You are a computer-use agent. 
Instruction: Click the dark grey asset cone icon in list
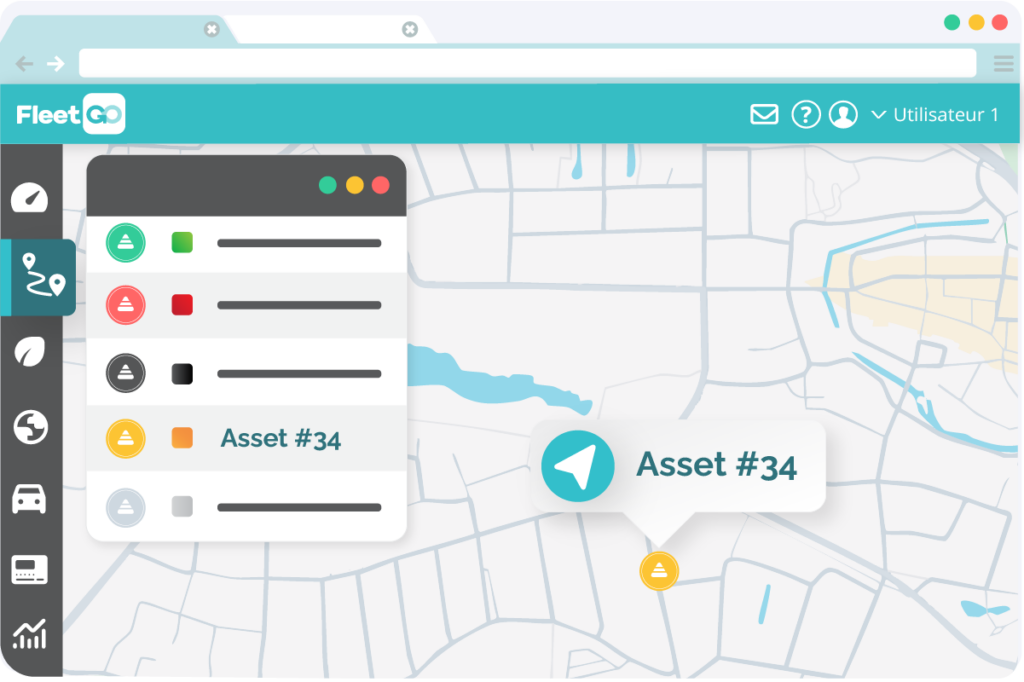(126, 373)
